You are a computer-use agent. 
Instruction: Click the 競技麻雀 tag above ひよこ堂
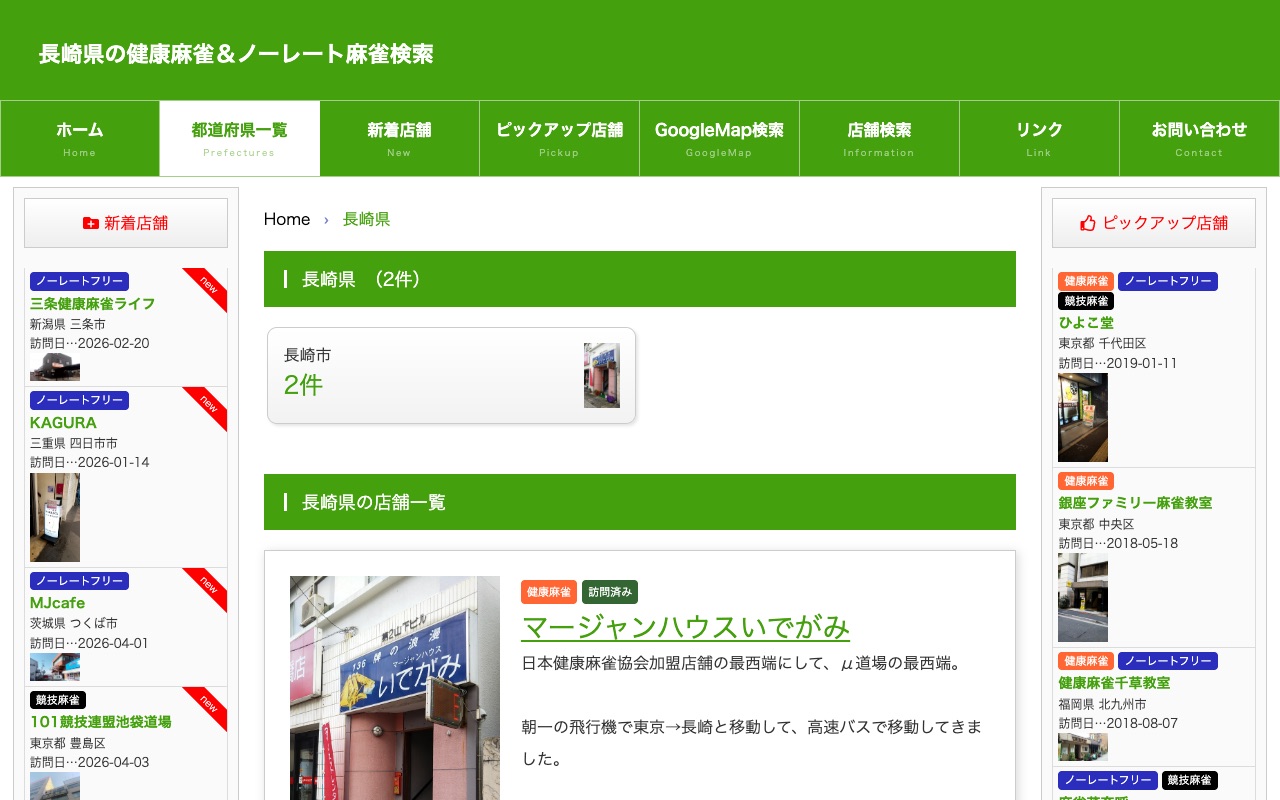pos(1085,301)
